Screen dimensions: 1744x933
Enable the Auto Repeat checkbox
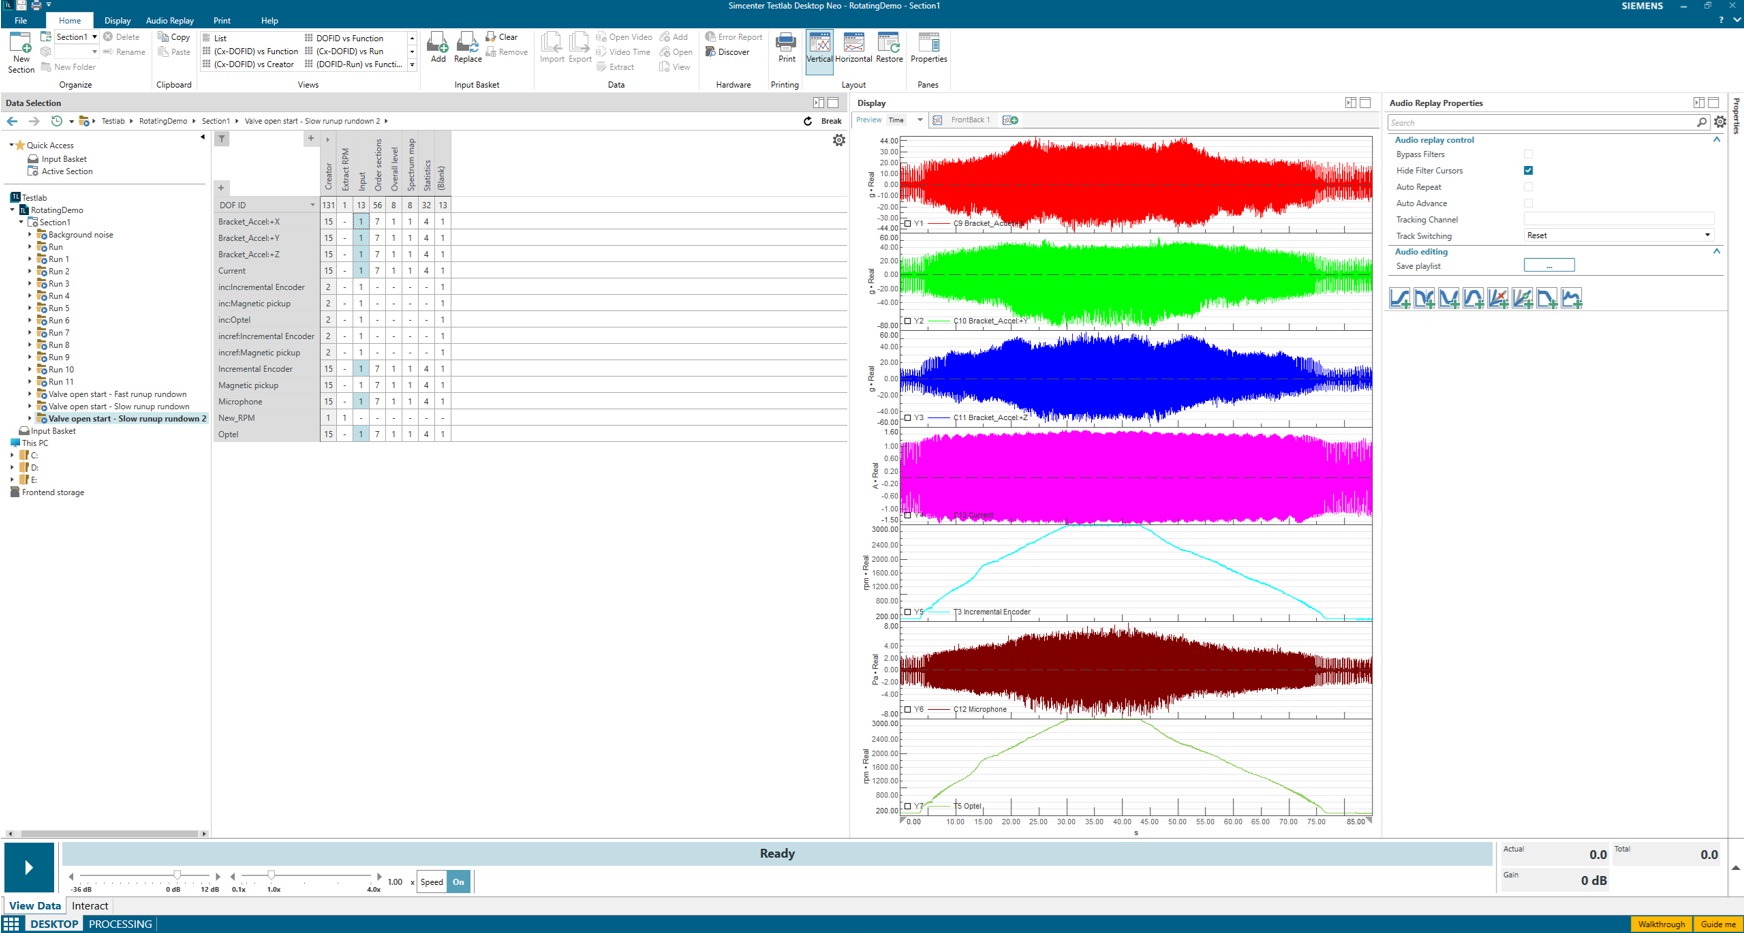pos(1528,187)
